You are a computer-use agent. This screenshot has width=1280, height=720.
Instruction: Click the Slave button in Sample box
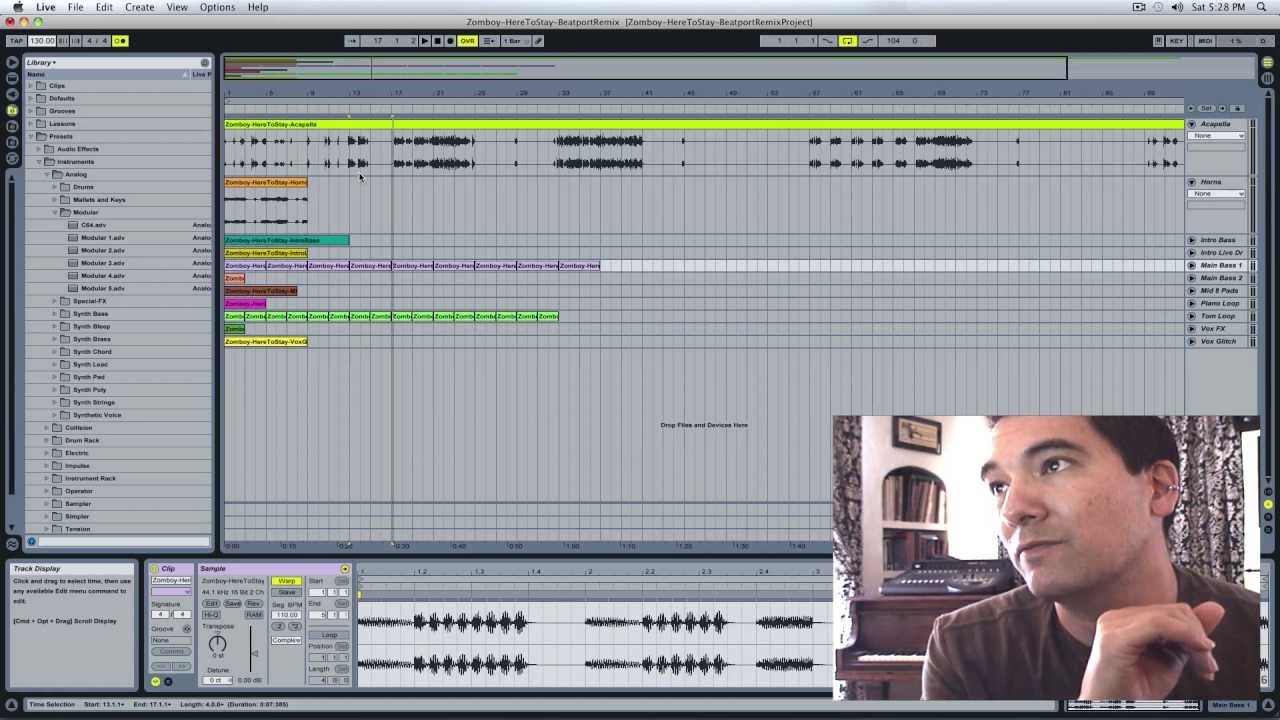click(x=287, y=592)
